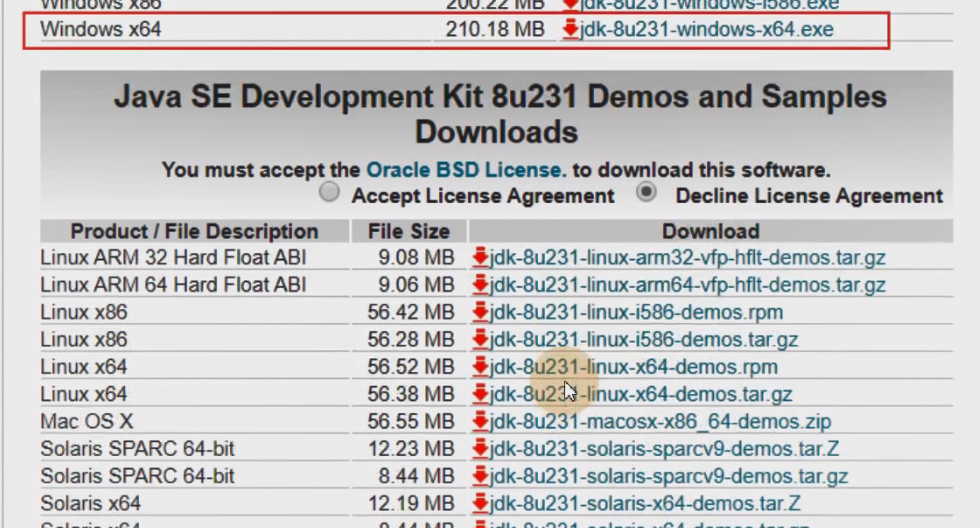Open the jdk-8u231-solaris-sparcv9-demos.tar.gz file link
This screenshot has height=528, width=980.
[x=669, y=476]
